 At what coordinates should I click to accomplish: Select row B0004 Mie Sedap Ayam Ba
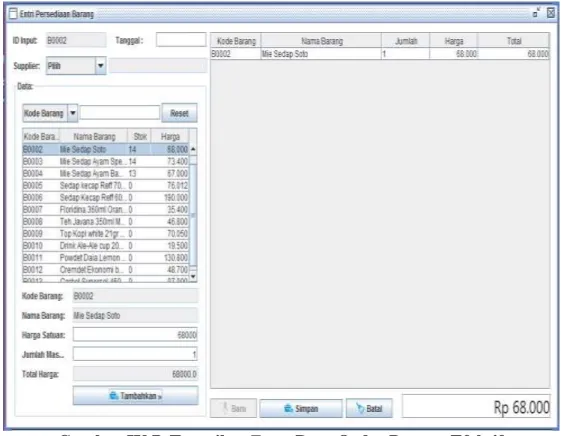(106, 173)
